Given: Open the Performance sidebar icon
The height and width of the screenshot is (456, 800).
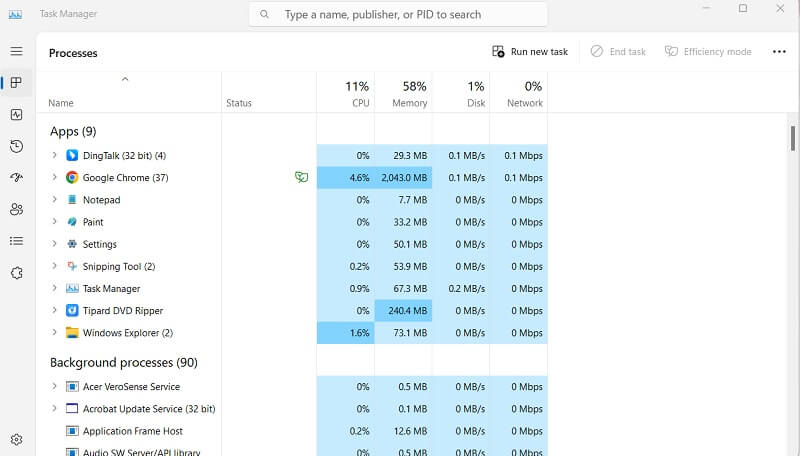Looking at the screenshot, I should pos(16,114).
